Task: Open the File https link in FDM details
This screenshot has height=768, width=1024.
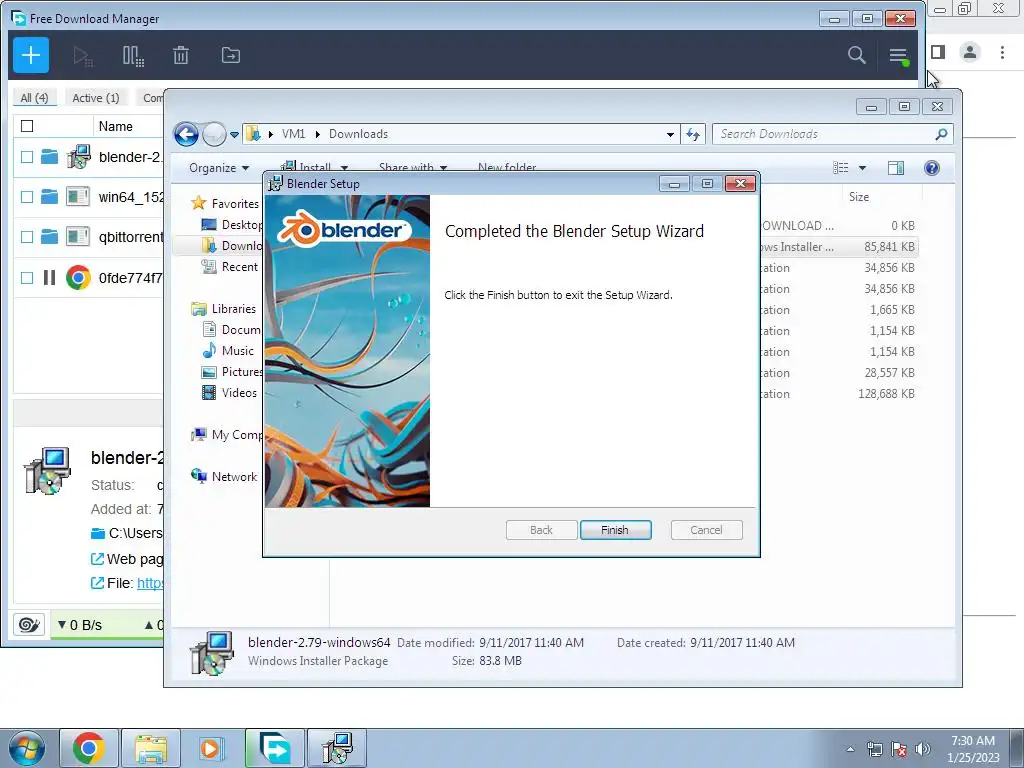Action: point(150,583)
